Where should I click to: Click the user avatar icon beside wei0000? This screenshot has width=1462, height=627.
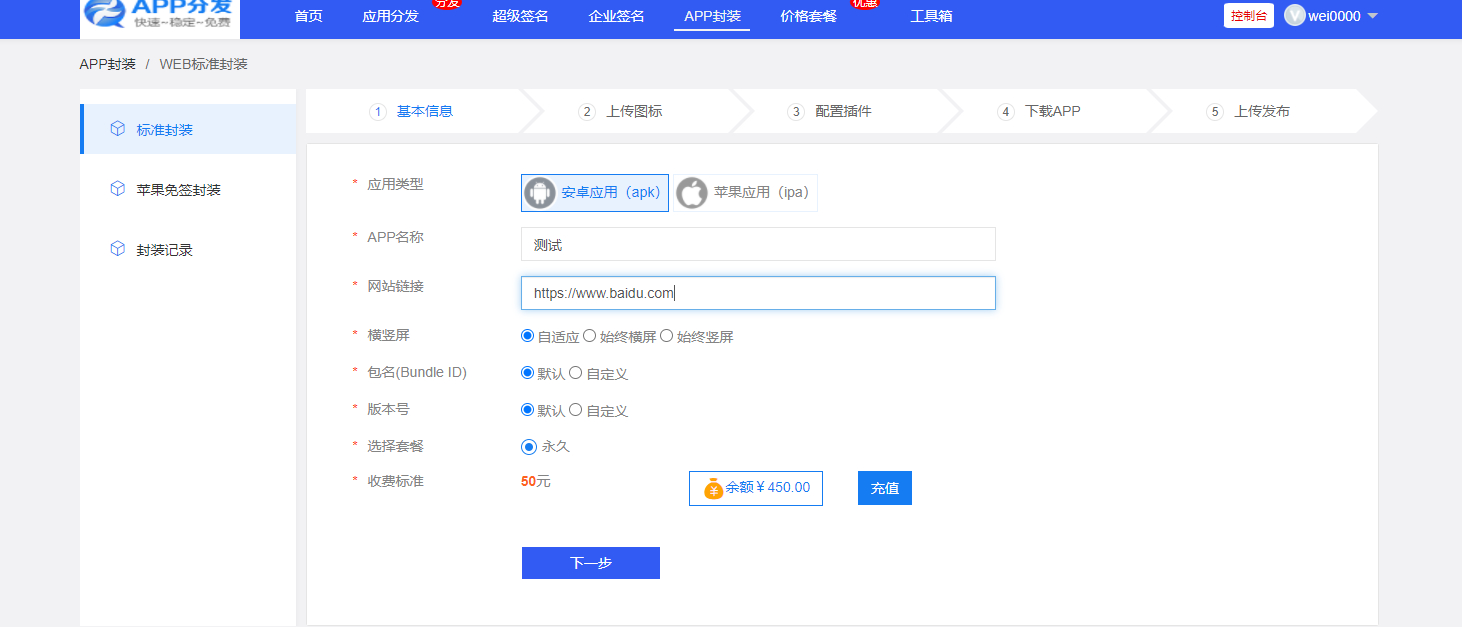coord(1295,16)
